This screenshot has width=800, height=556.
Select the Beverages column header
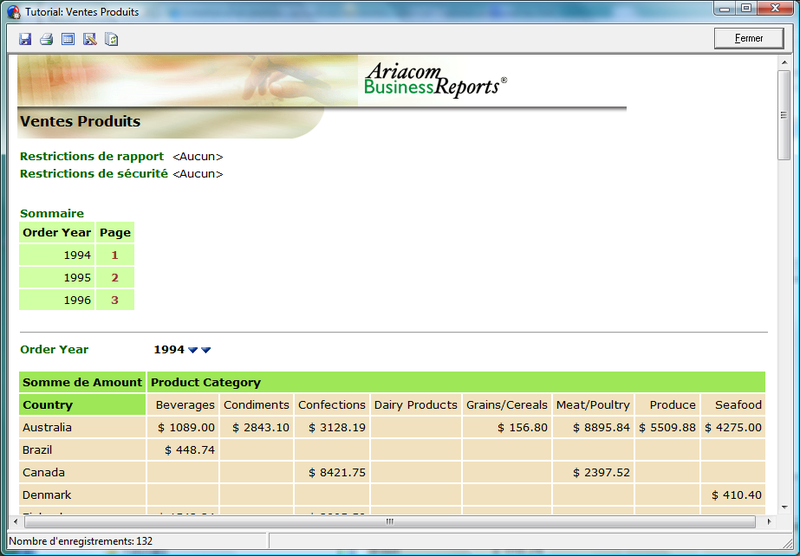(x=185, y=405)
